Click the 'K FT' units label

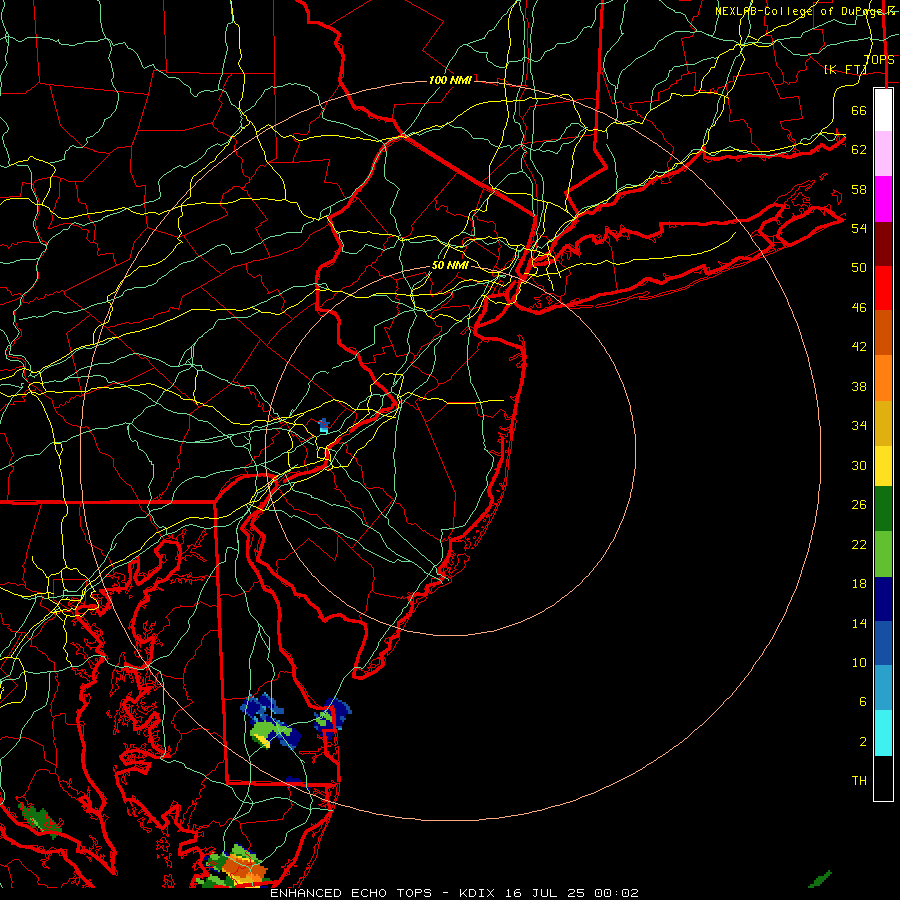coord(845,70)
